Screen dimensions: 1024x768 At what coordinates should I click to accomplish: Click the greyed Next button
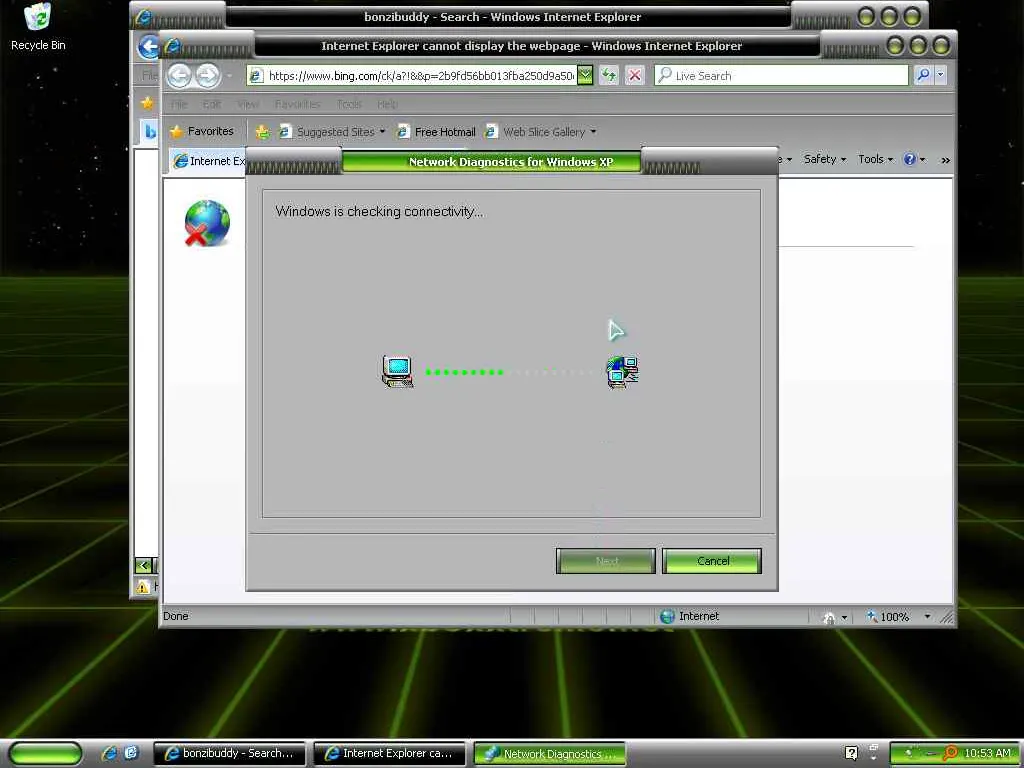605,561
